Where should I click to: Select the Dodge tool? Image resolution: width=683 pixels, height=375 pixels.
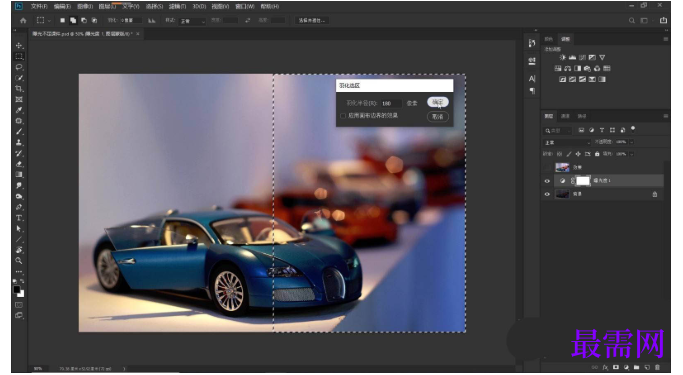[19, 196]
